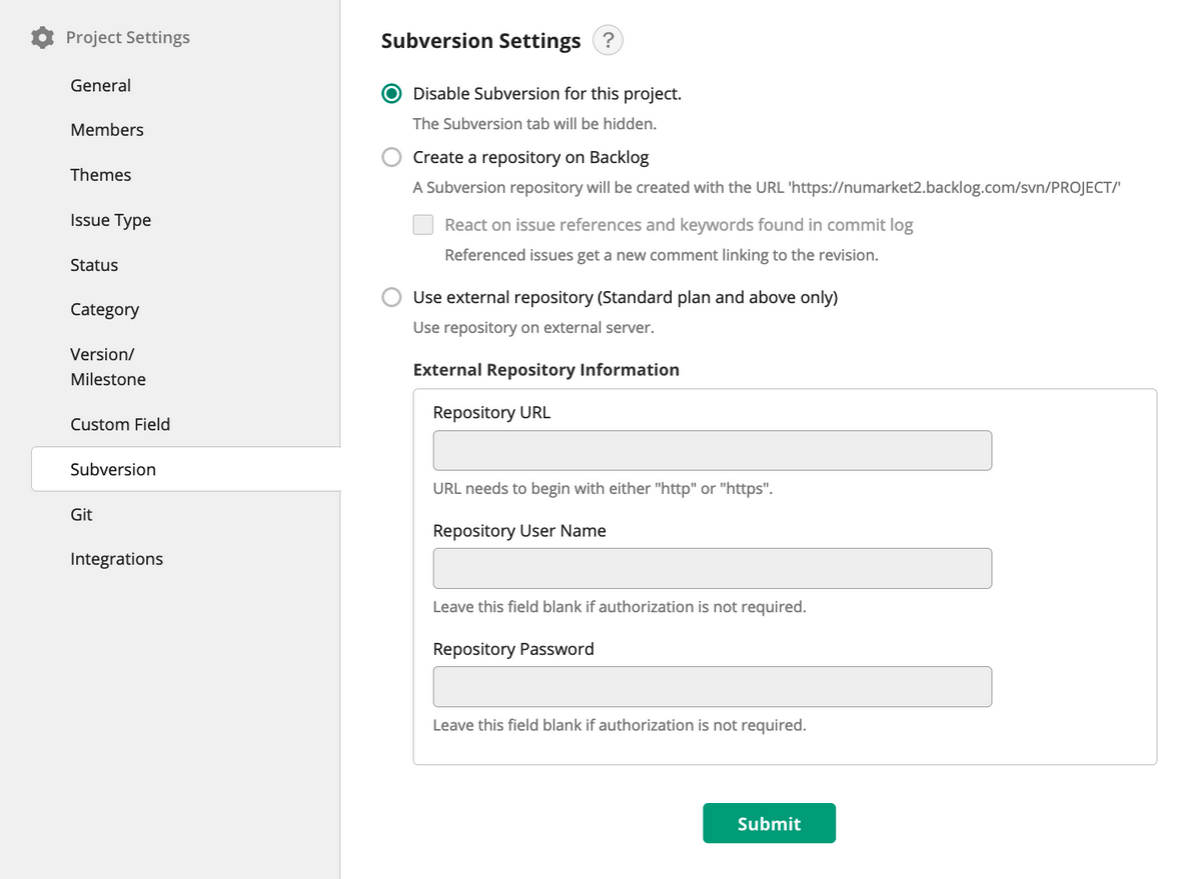1197x879 pixels.
Task: Open General project settings
Action: point(101,86)
